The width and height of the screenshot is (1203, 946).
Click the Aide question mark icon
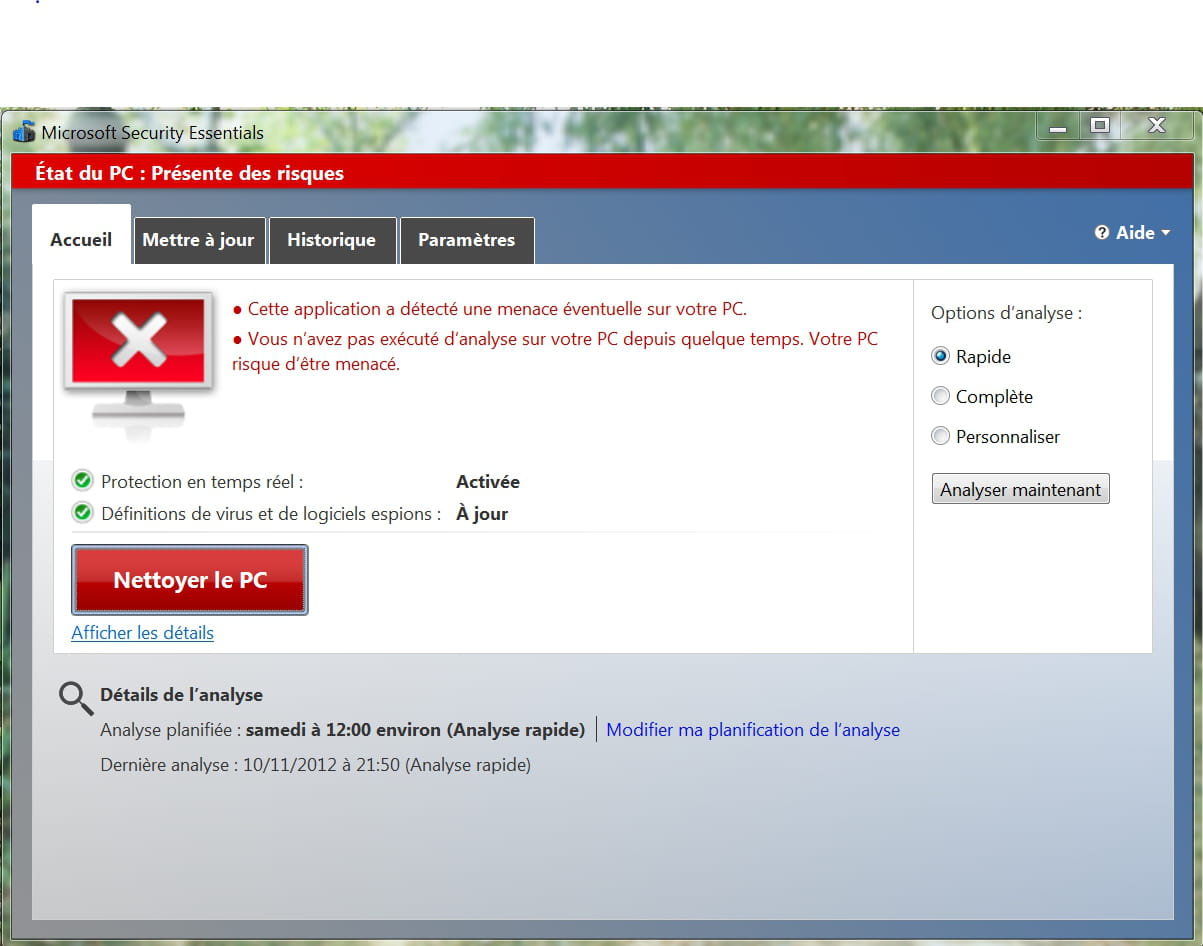pos(1102,232)
